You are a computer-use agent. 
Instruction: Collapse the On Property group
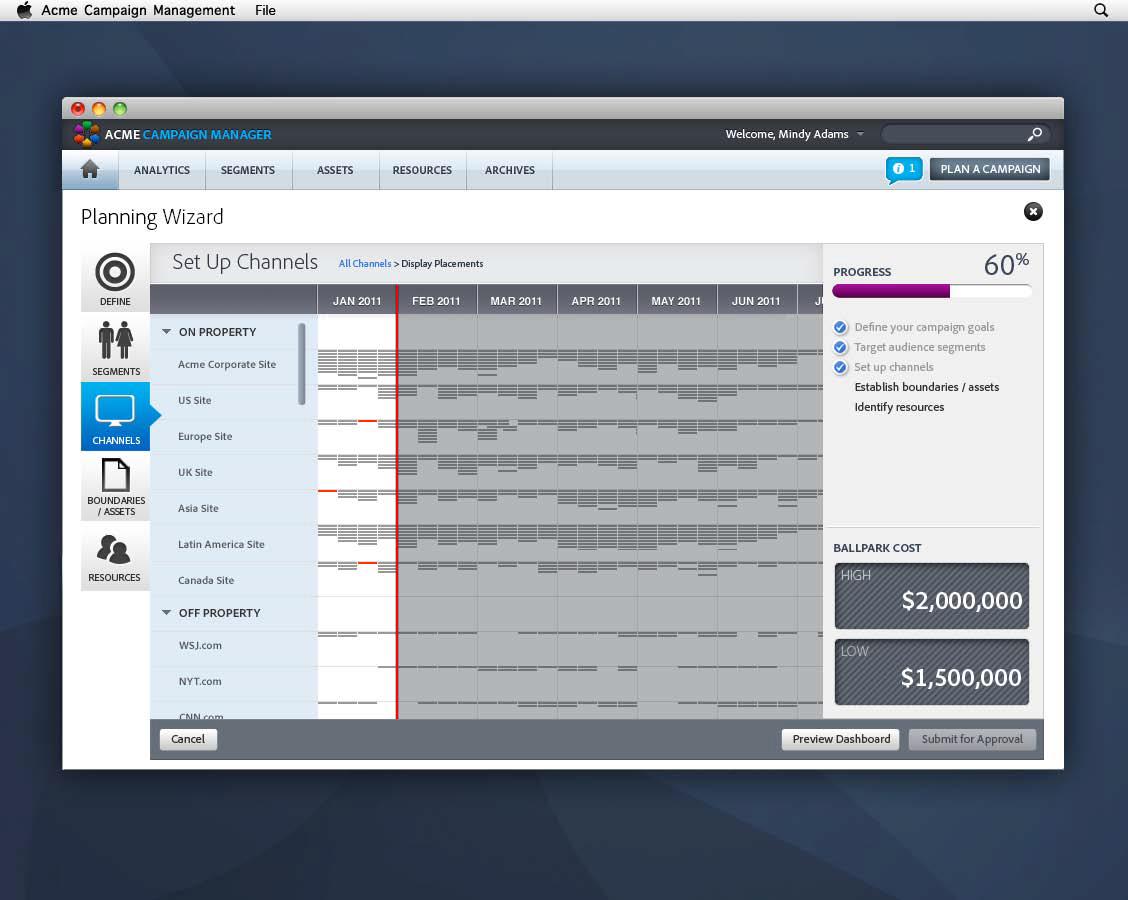166,332
